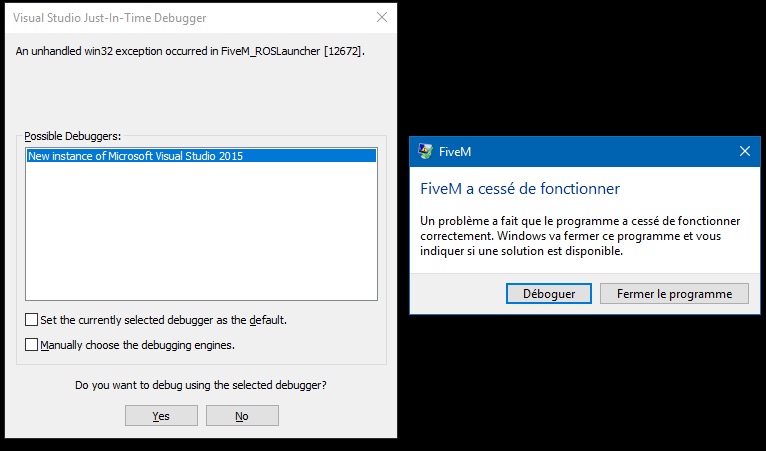This screenshot has width=766, height=451.
Task: Click 'Fermer le programme' button
Action: click(x=674, y=294)
